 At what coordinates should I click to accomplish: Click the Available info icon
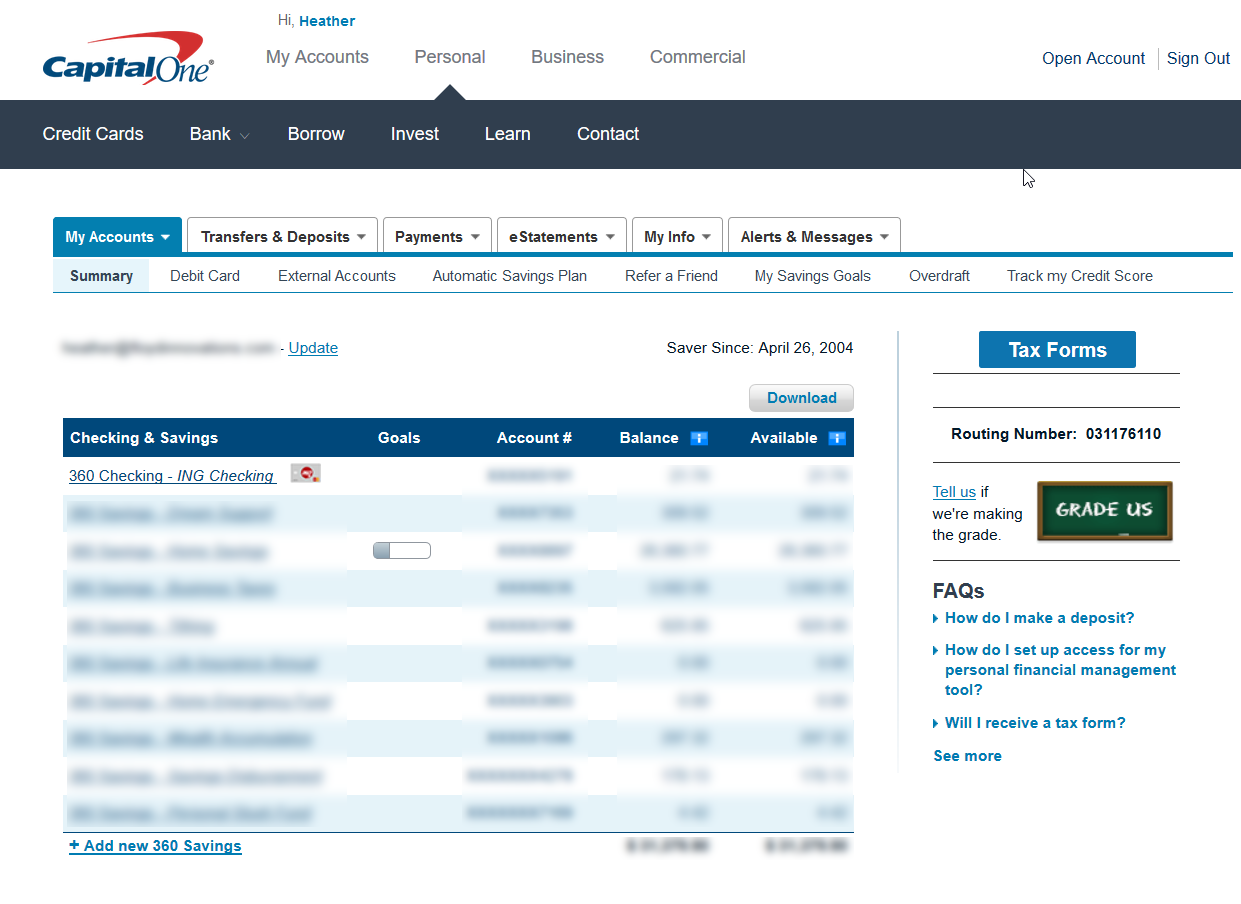(x=837, y=438)
